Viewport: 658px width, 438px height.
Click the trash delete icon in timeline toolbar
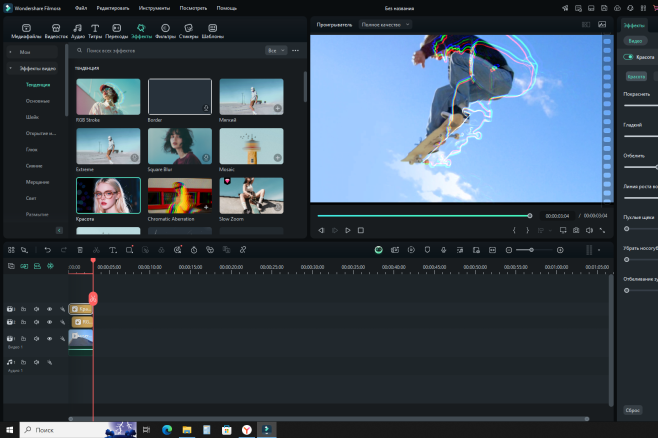point(80,250)
